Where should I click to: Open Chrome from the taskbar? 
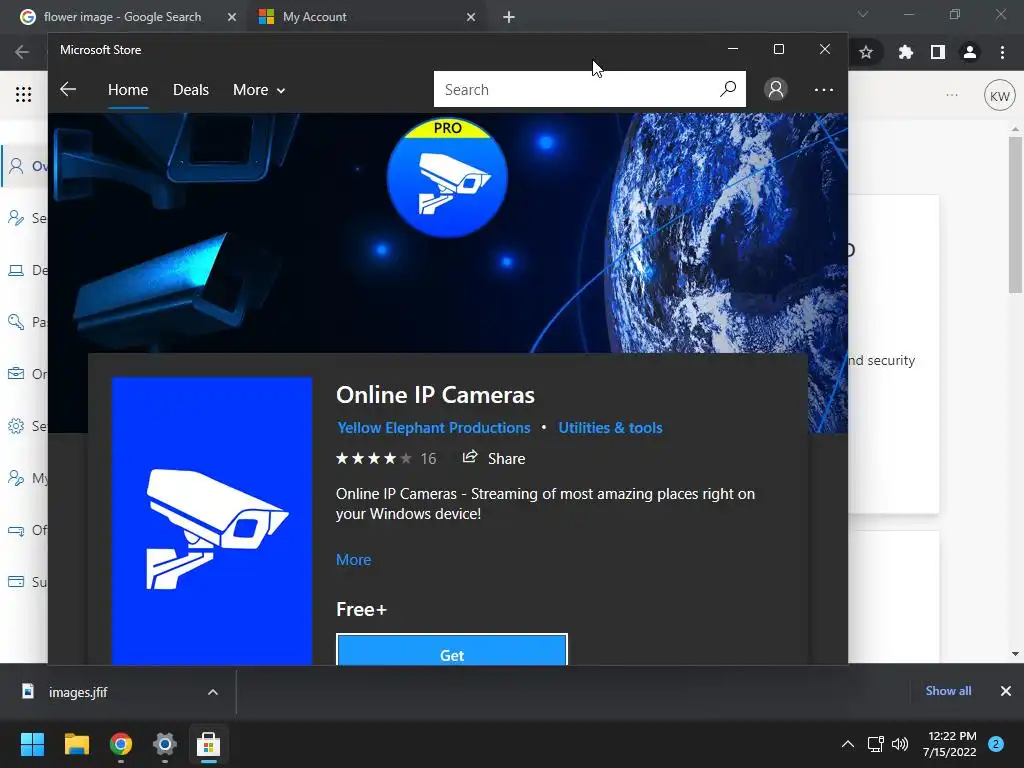(121, 744)
